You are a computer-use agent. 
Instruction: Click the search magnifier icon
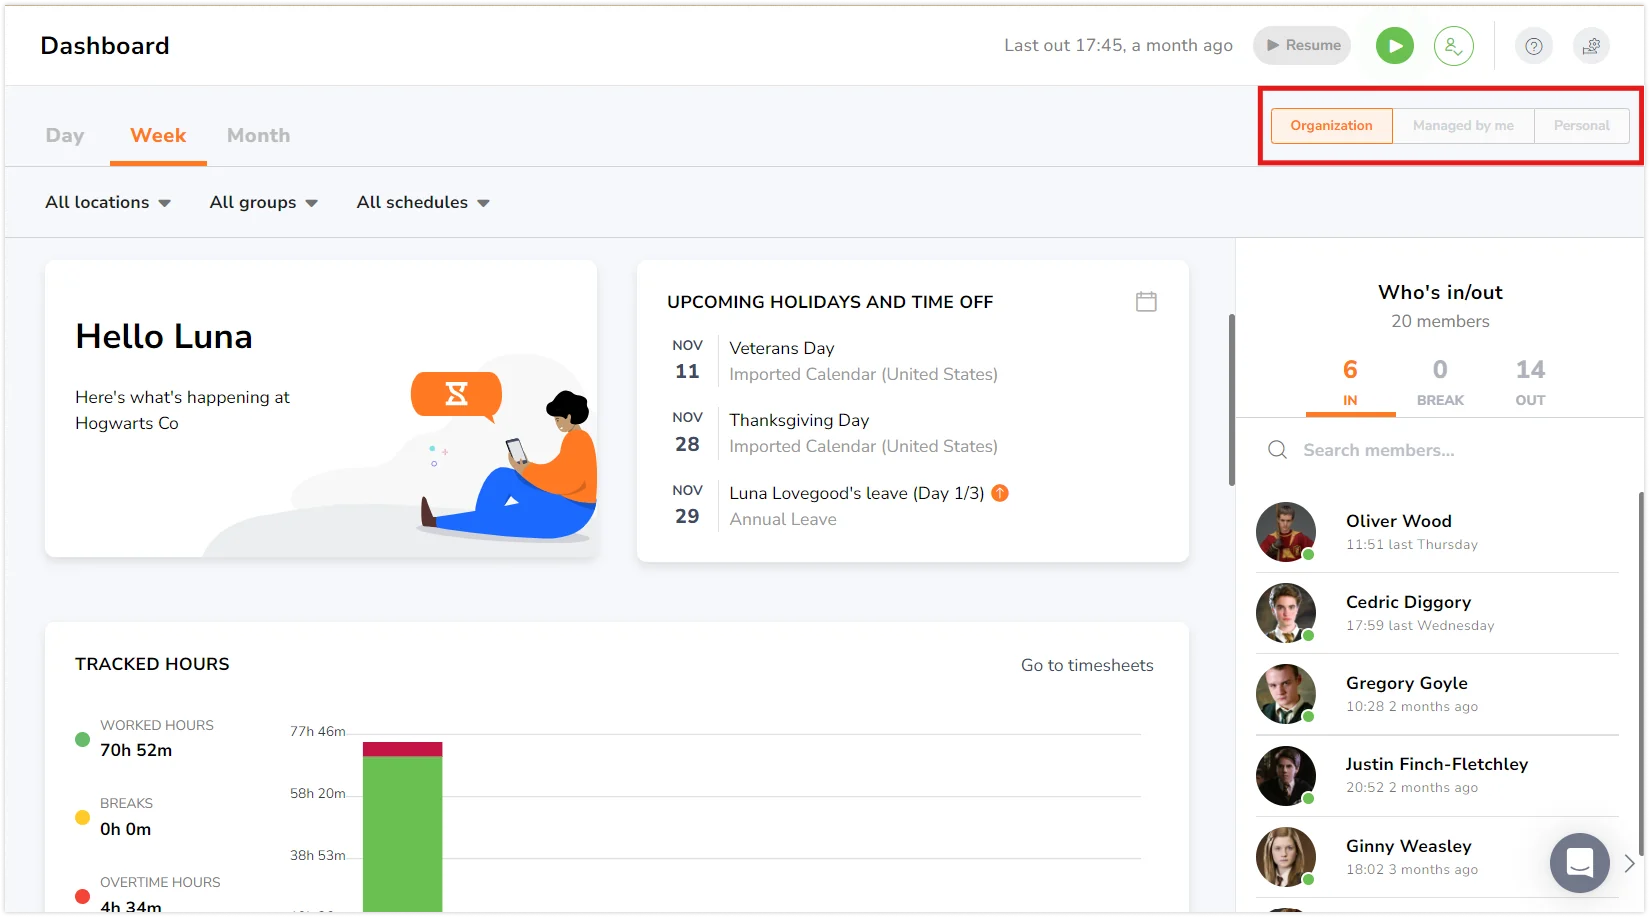point(1277,450)
